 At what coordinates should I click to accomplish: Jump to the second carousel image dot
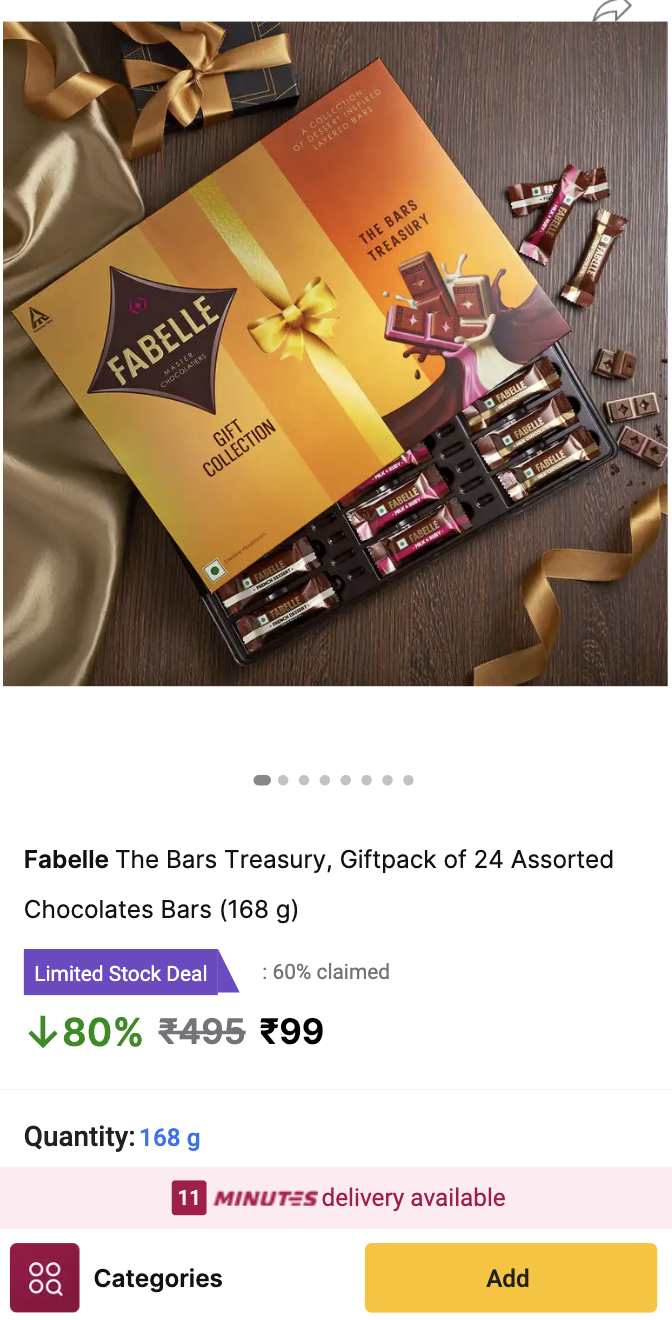point(283,780)
